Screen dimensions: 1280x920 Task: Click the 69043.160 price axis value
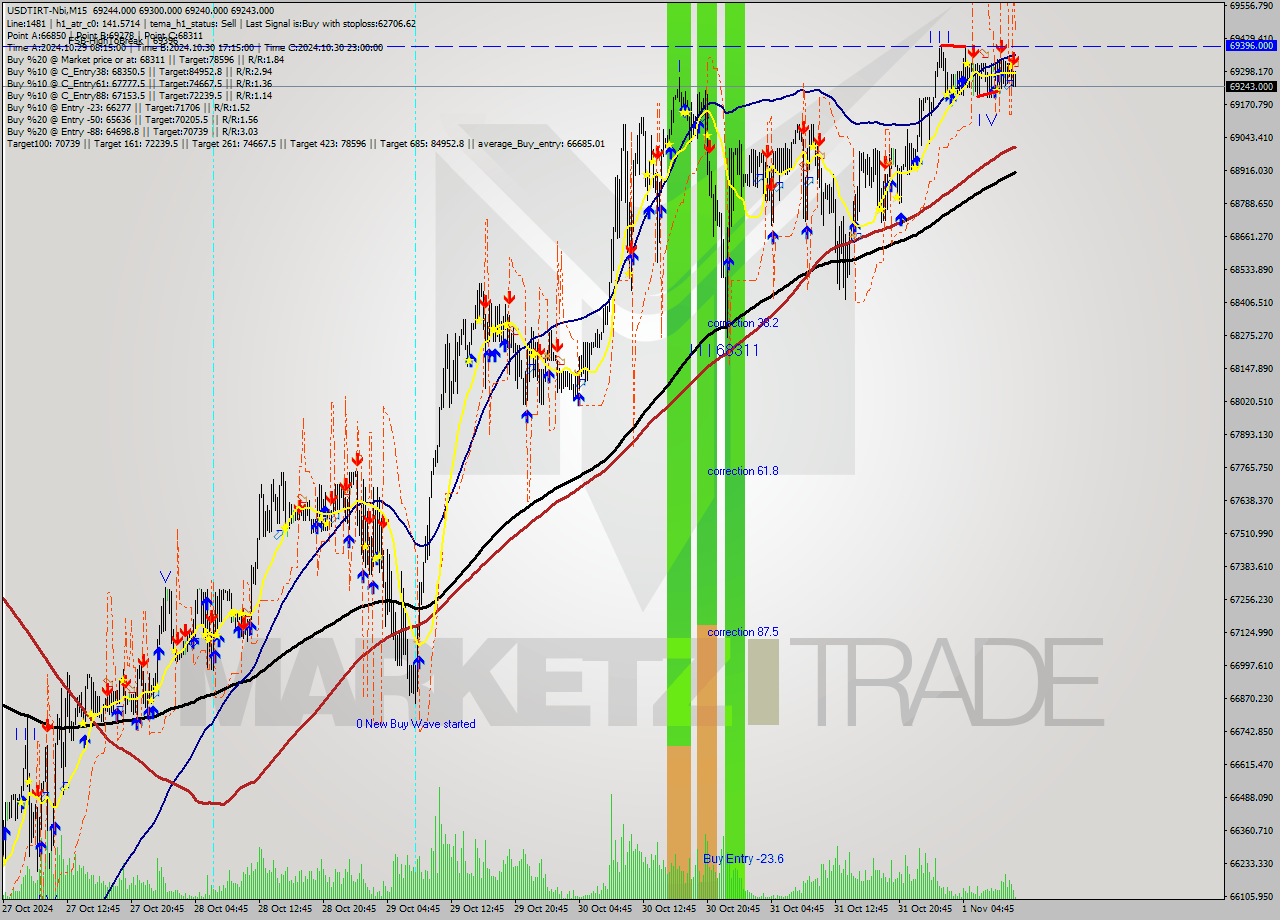[x=1251, y=137]
